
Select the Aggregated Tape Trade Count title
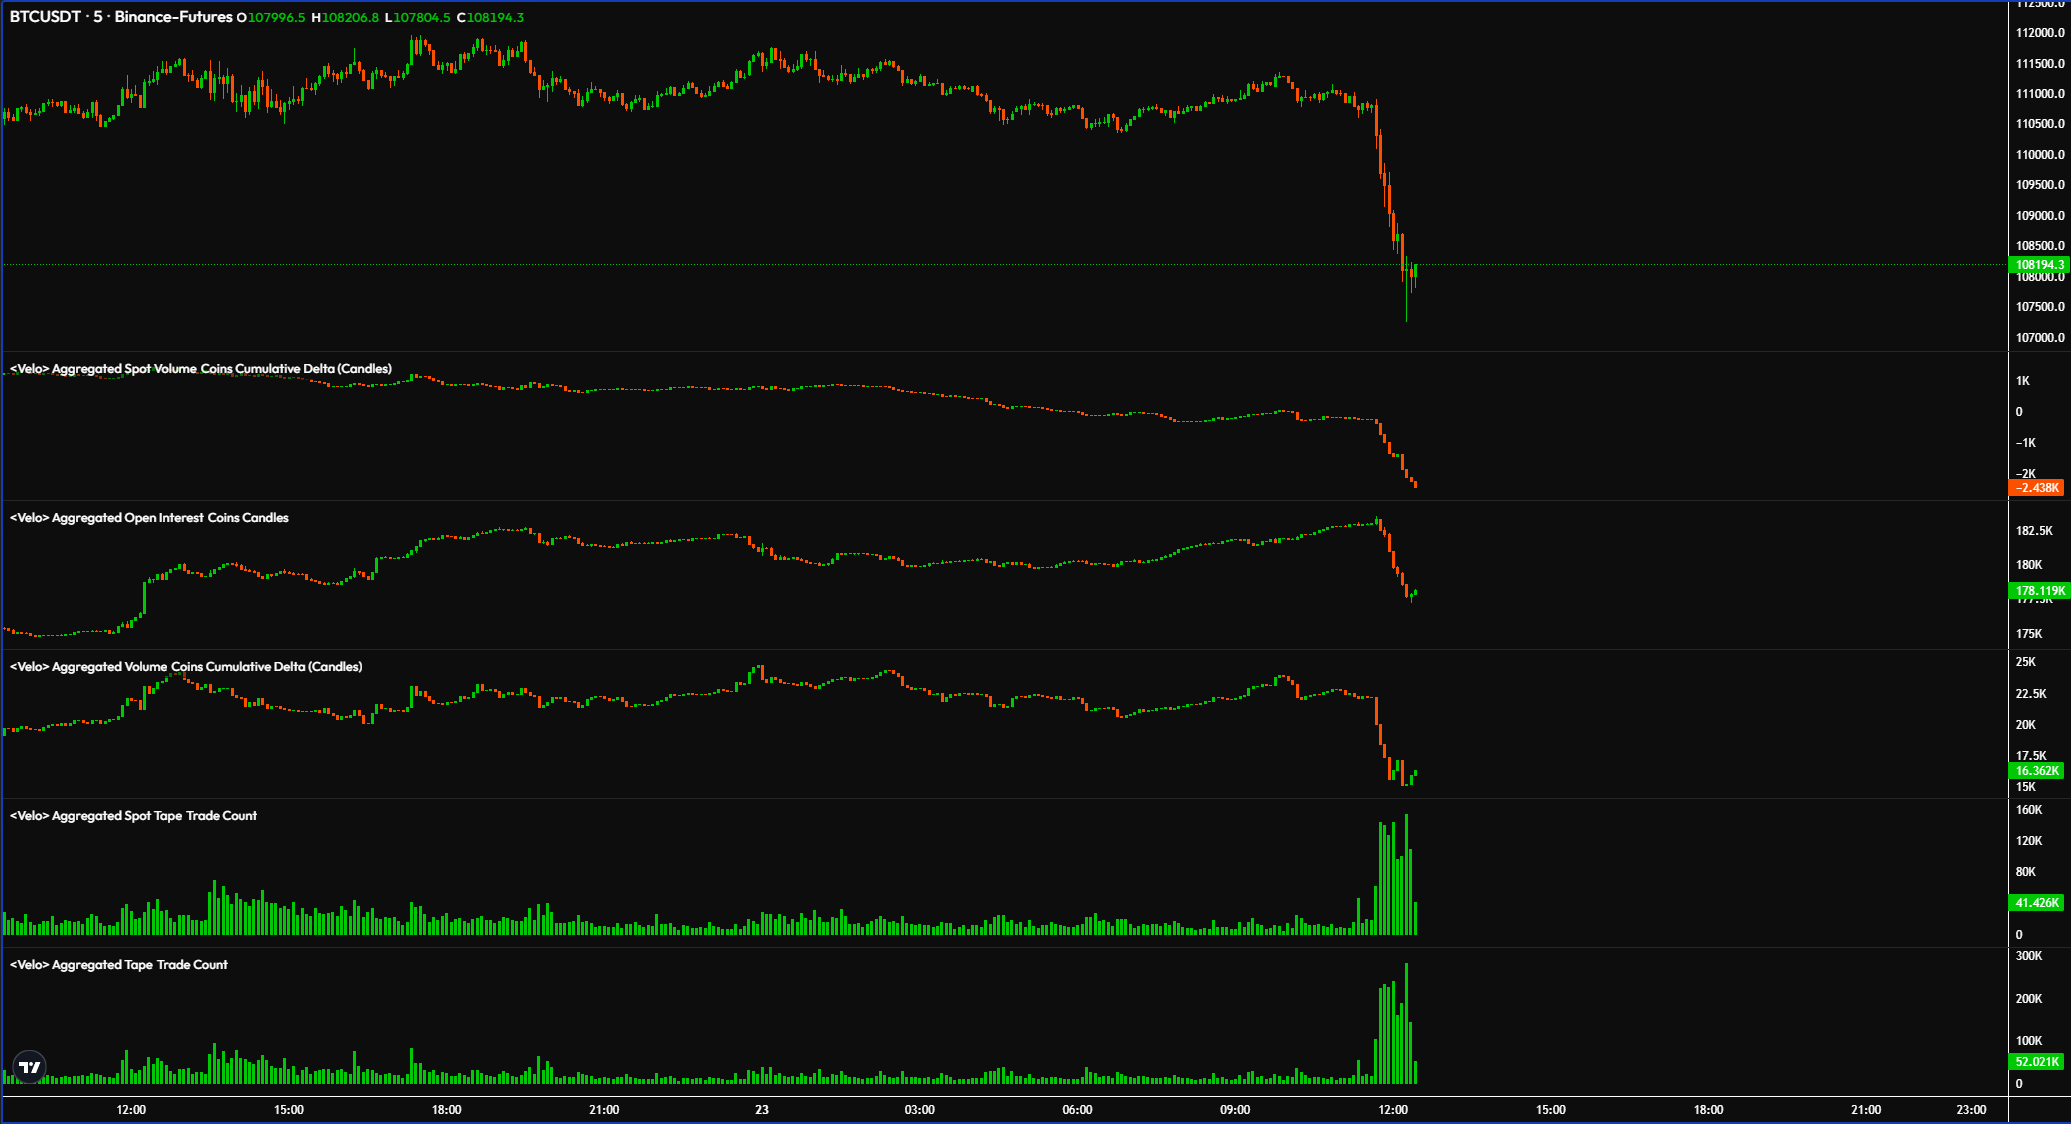click(119, 965)
